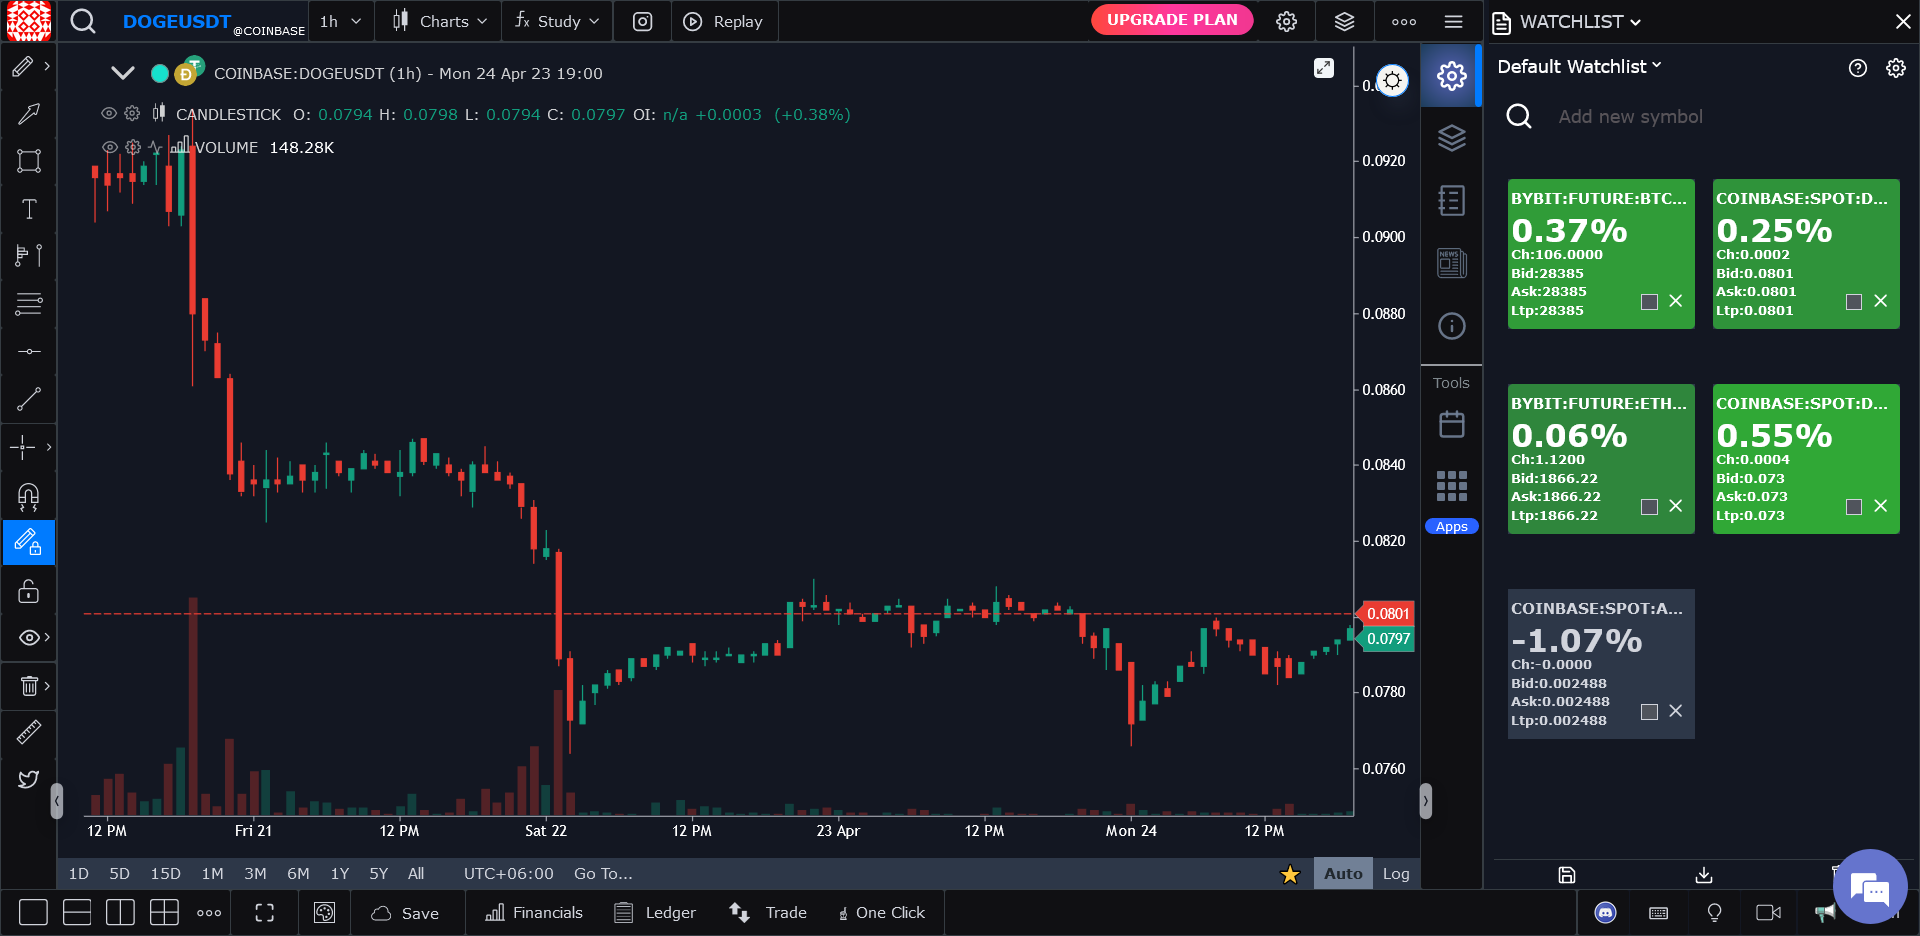Check the COINBASE:SPOT 0.25% card checkbox
The width and height of the screenshot is (1920, 936).
pos(1854,302)
